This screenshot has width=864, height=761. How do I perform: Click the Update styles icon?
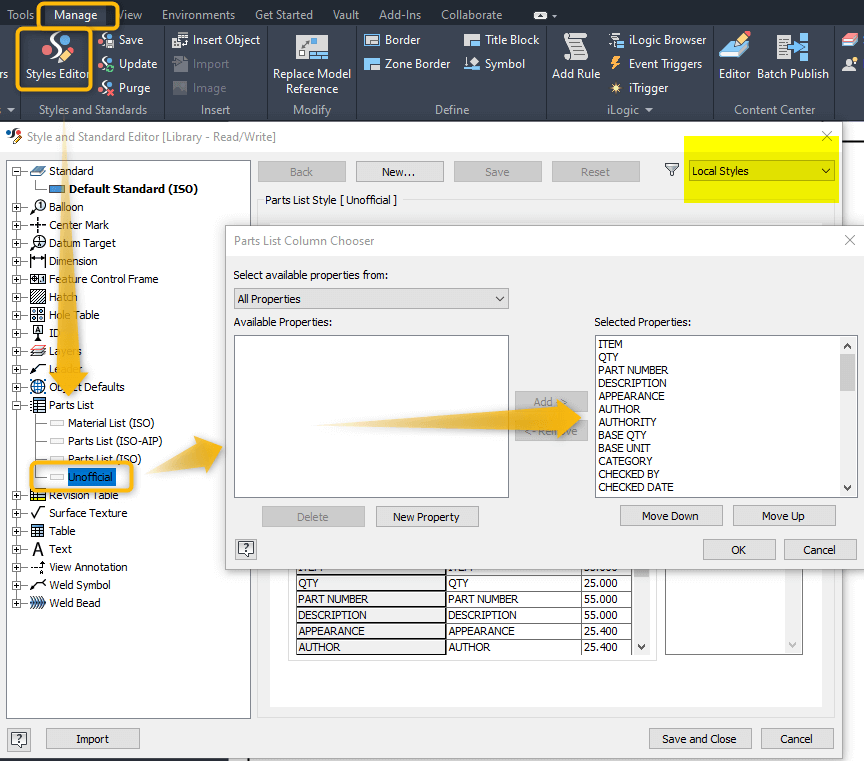click(x=106, y=64)
